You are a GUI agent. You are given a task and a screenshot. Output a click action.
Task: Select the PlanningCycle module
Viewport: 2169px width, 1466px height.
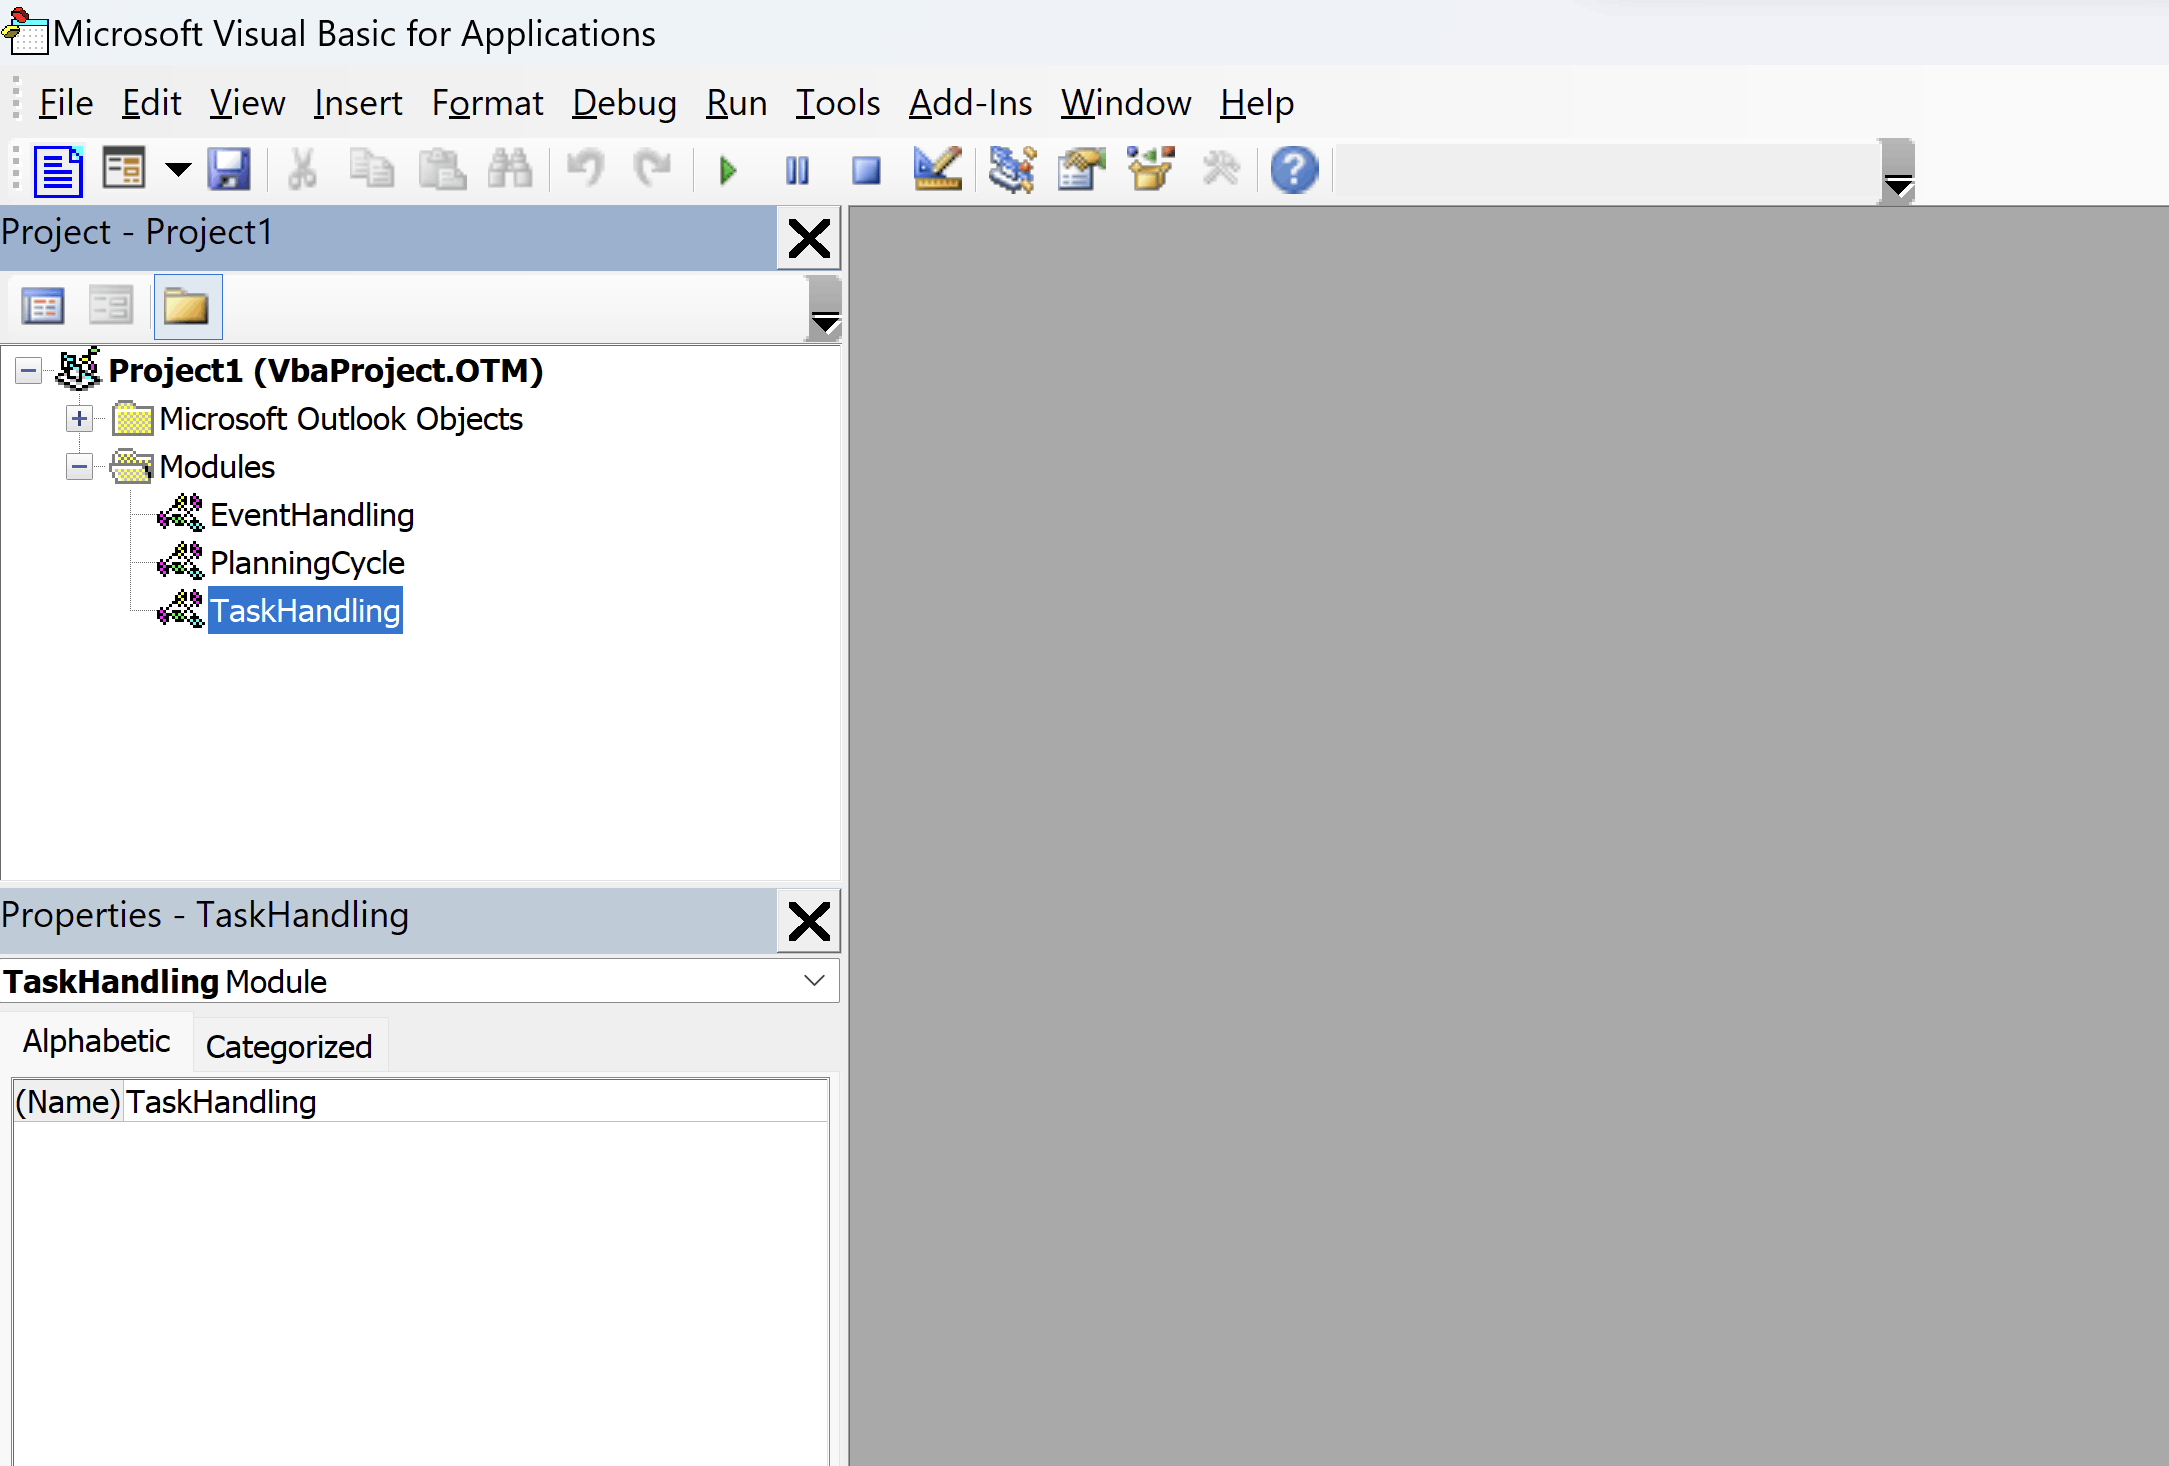click(x=307, y=563)
